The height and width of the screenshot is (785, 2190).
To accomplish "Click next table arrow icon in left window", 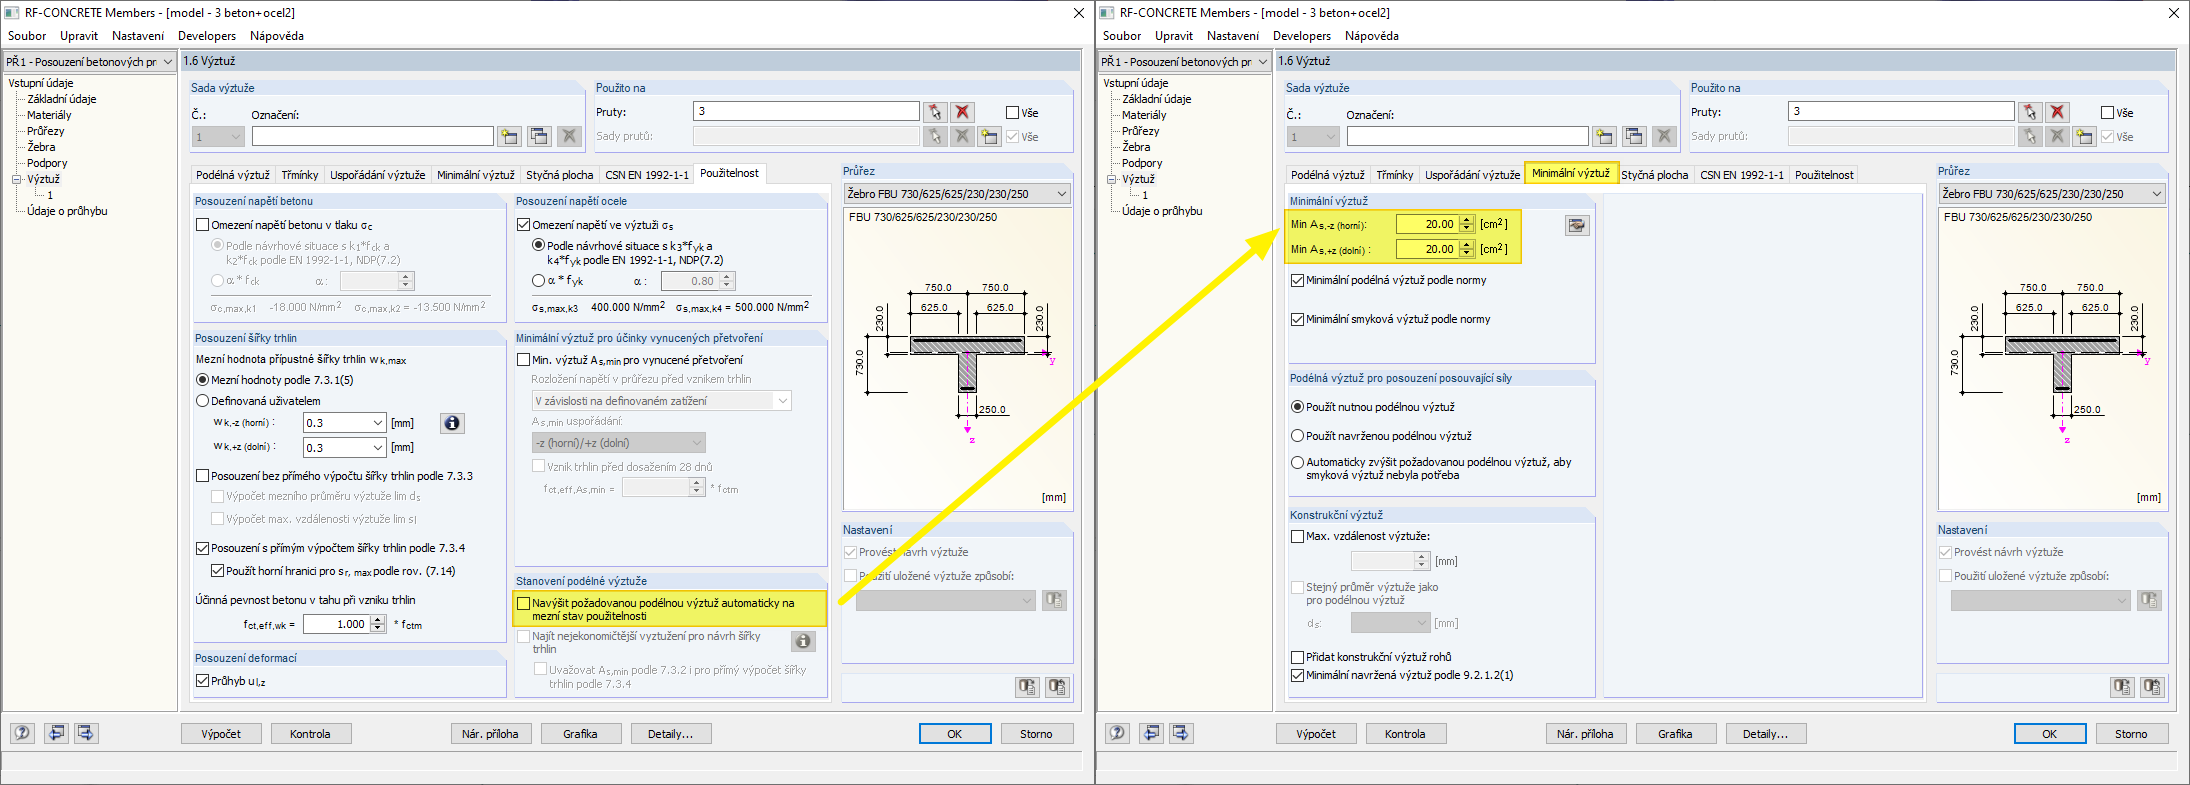I will 86,733.
